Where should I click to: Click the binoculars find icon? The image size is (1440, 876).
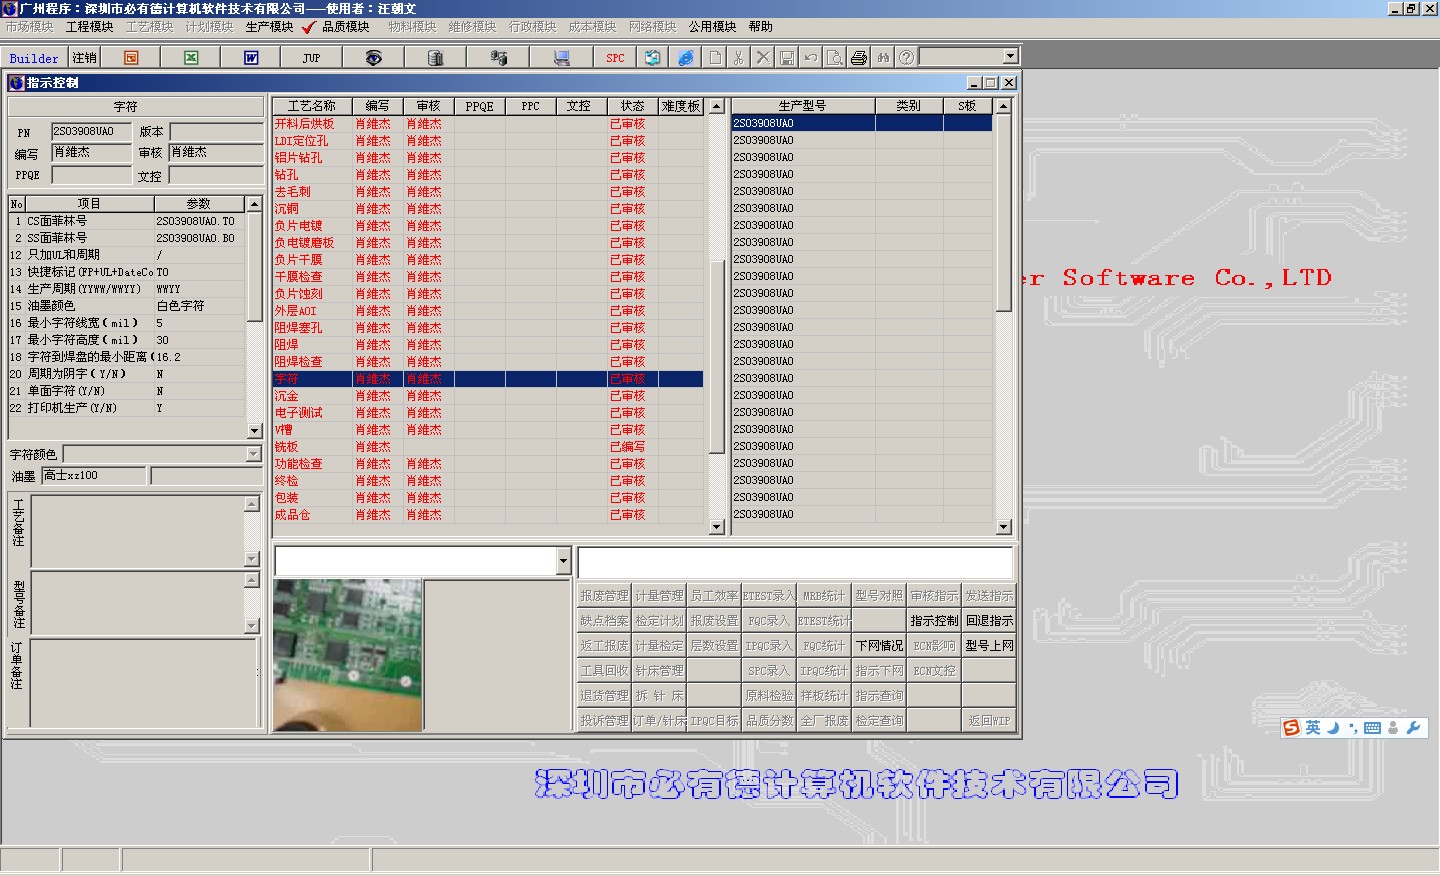pyautogui.click(x=882, y=58)
